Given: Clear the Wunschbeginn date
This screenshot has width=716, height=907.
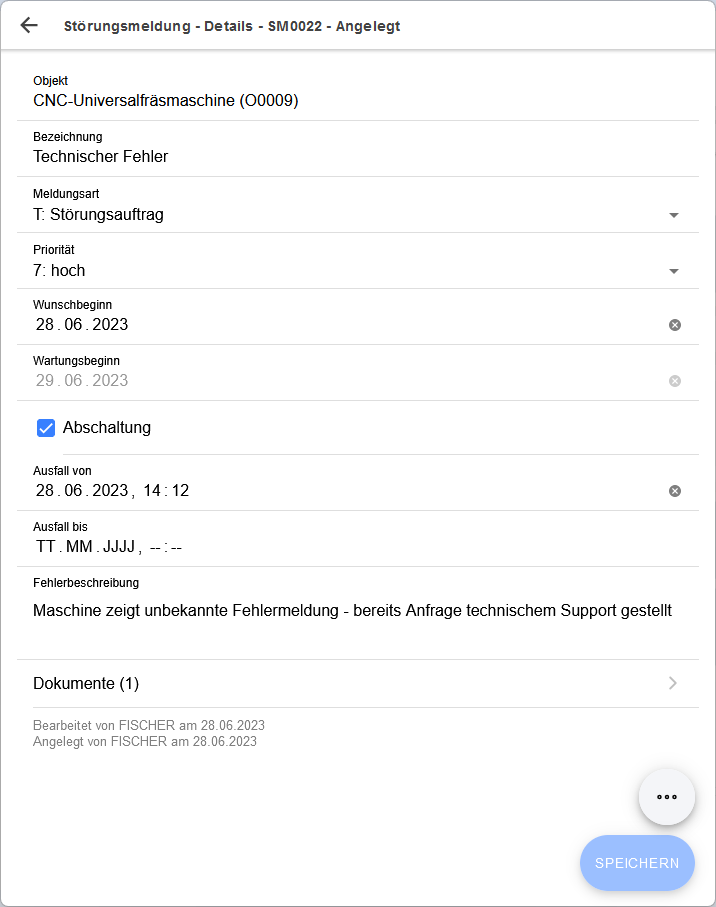Looking at the screenshot, I should point(675,325).
